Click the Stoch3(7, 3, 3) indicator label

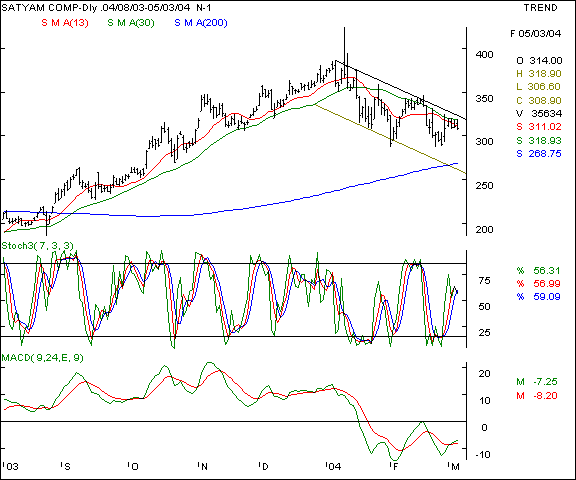[37, 246]
